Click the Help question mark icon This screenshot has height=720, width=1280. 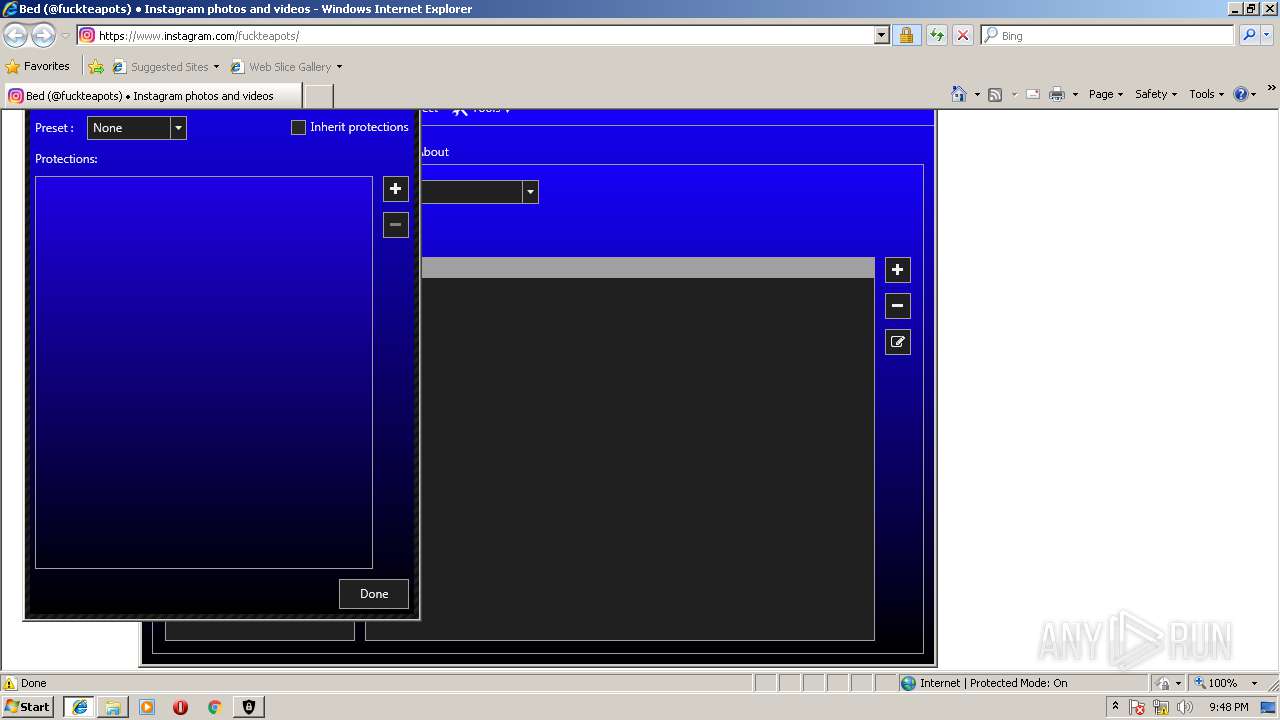click(1241, 94)
